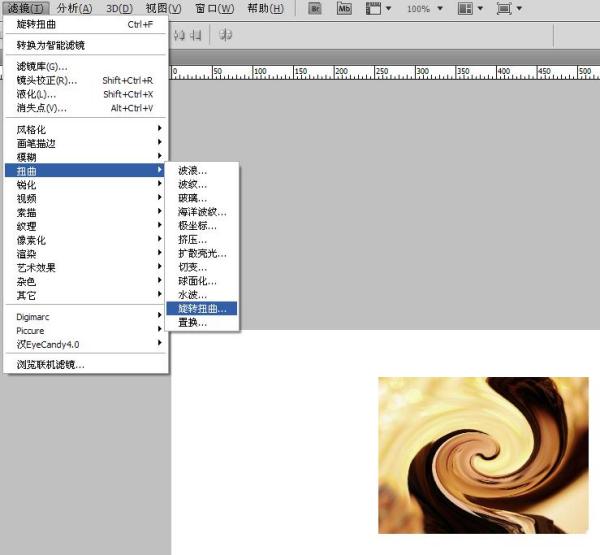The height and width of the screenshot is (555, 600).
Task: Choose the 极坐标... filter
Action: 198,226
